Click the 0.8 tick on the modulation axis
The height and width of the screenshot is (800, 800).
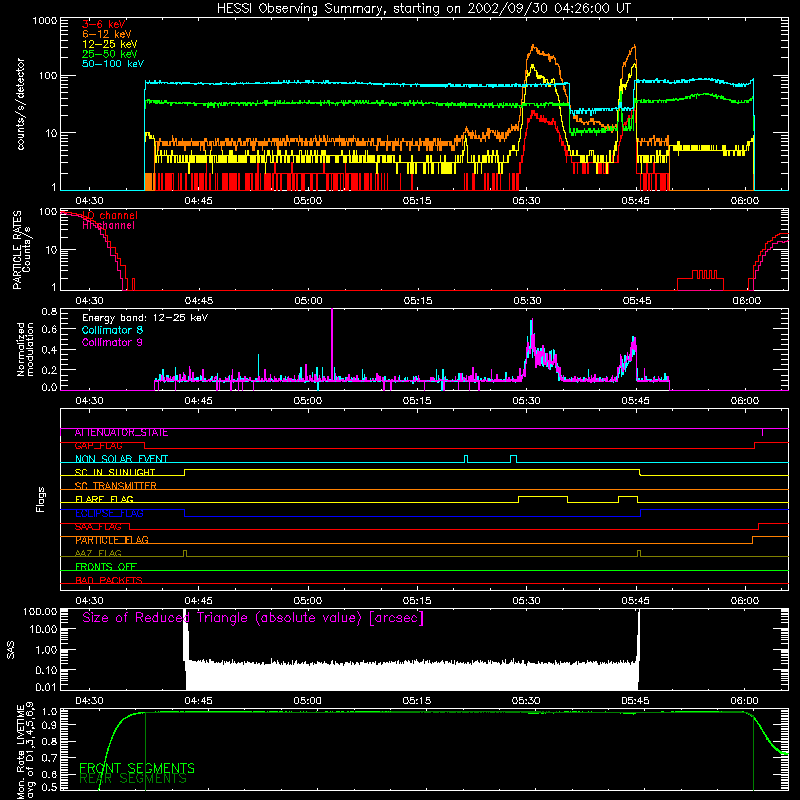[49, 311]
